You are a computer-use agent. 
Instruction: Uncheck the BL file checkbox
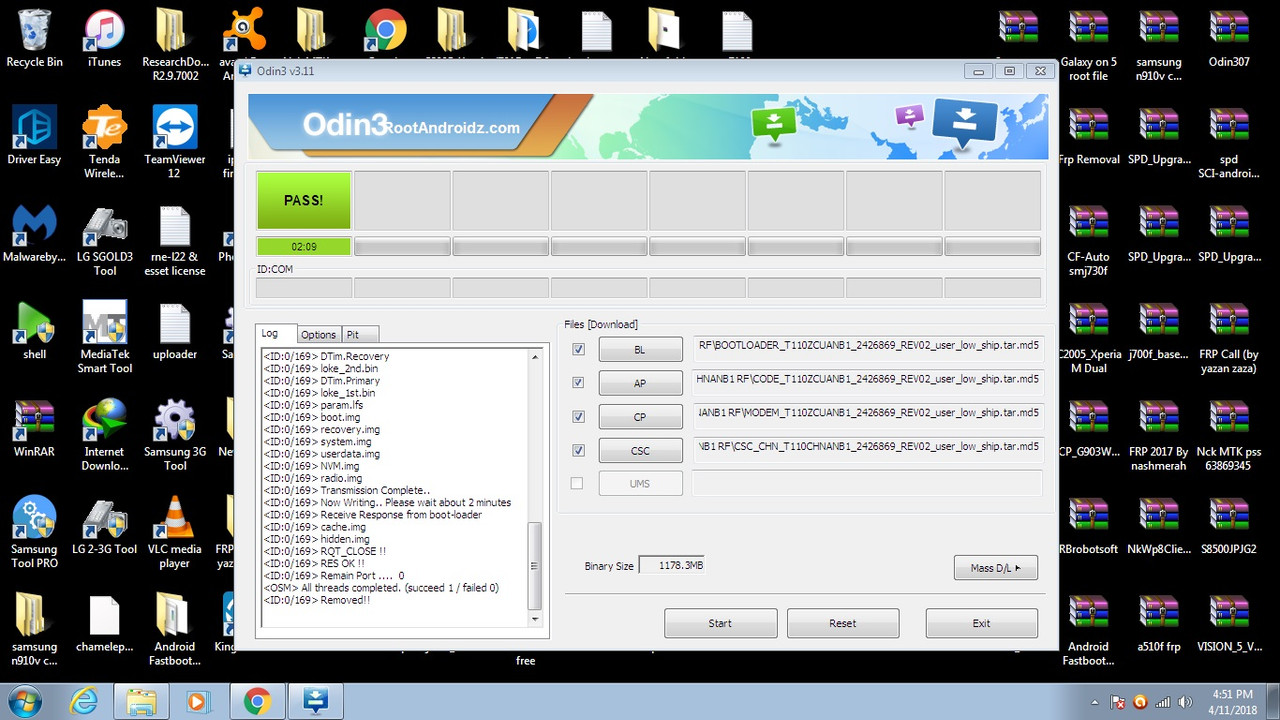coord(578,349)
